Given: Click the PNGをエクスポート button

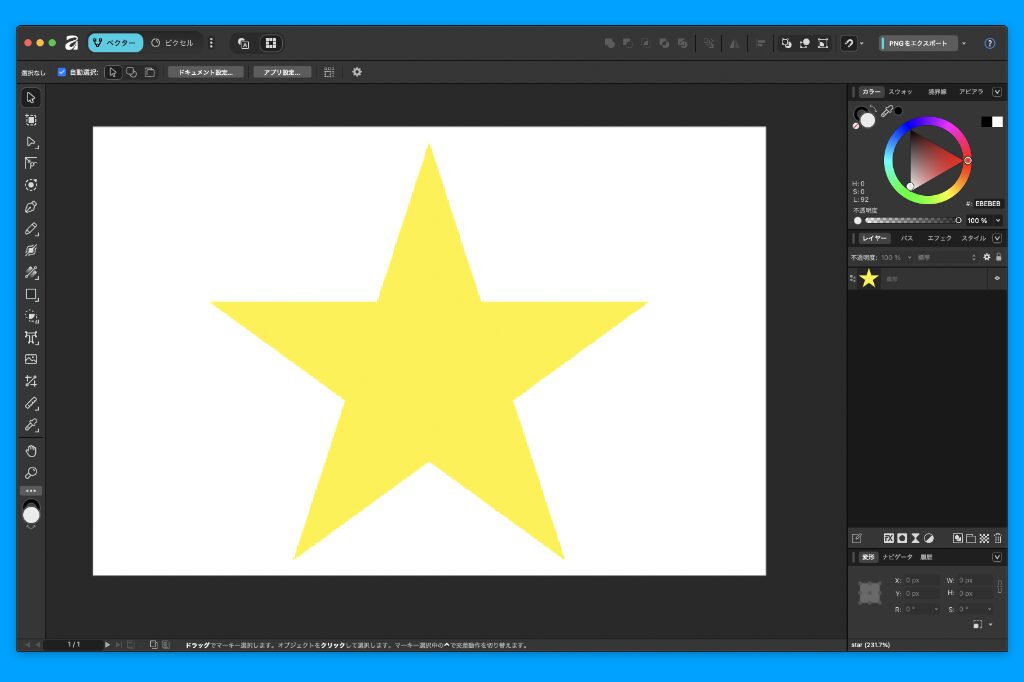Looking at the screenshot, I should tap(918, 44).
